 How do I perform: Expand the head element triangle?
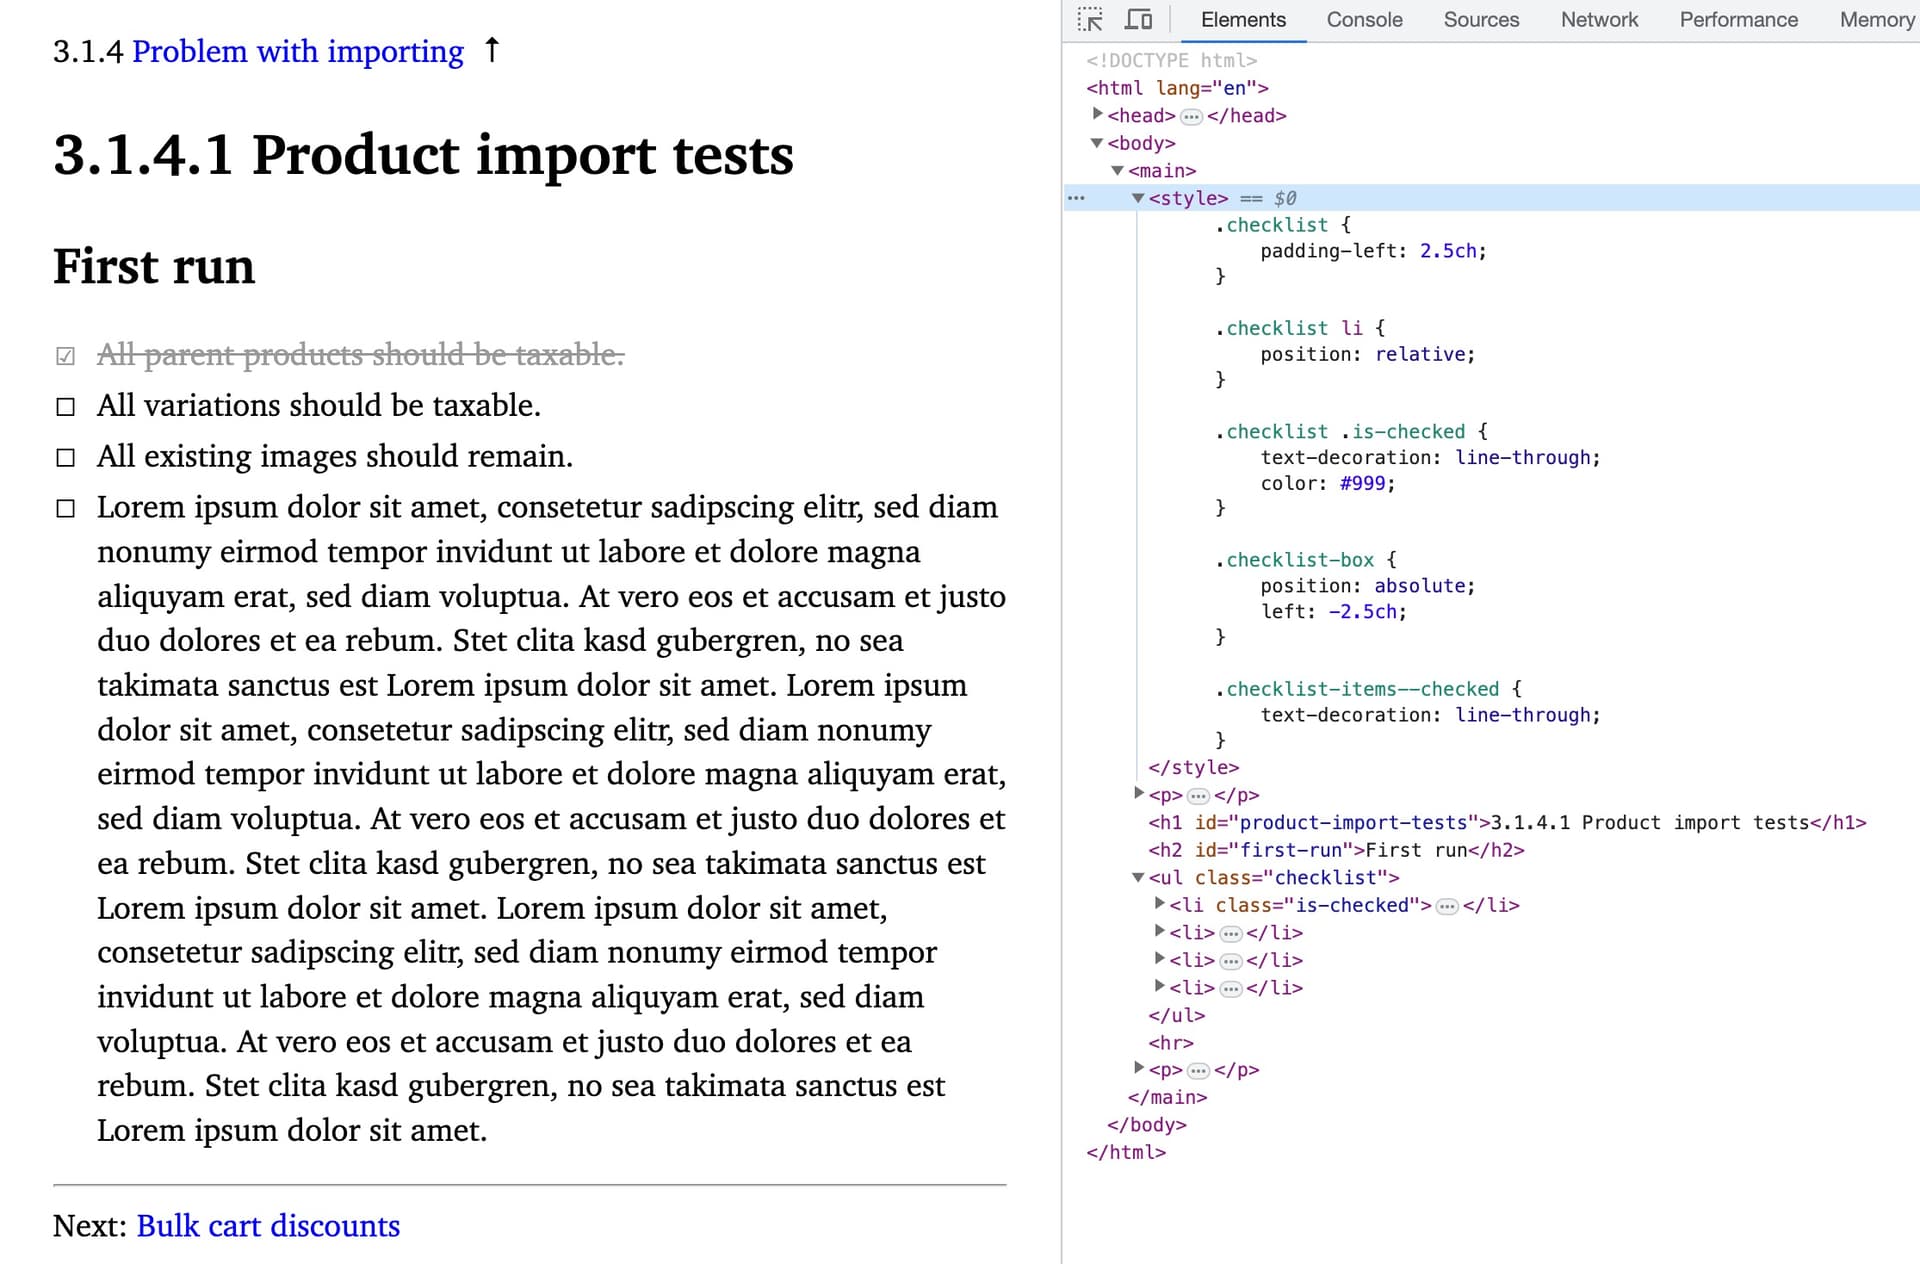coord(1097,114)
